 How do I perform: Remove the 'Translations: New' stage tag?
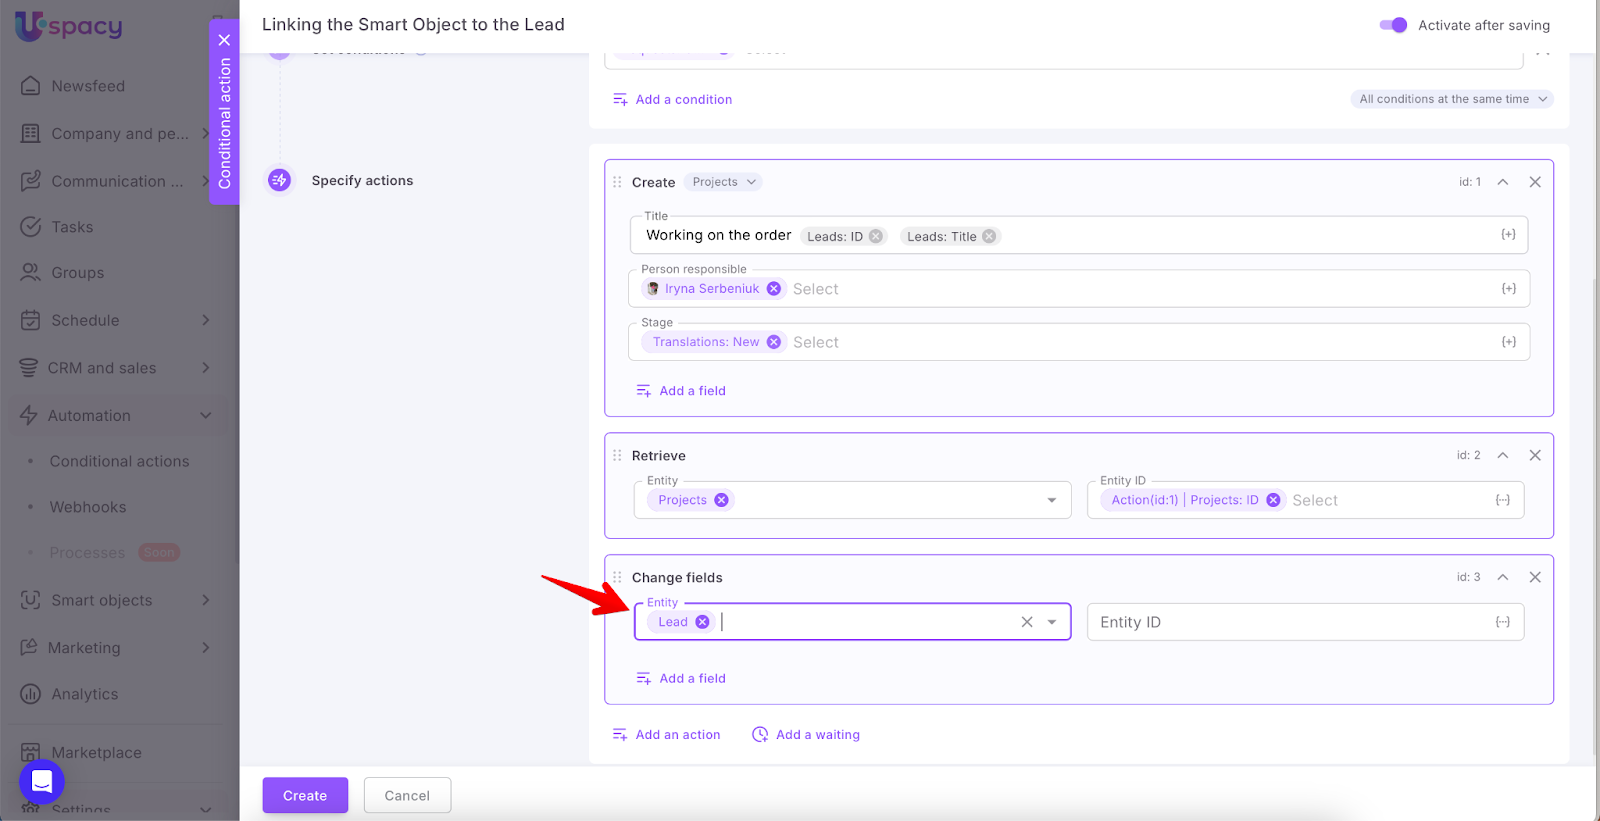tap(773, 342)
